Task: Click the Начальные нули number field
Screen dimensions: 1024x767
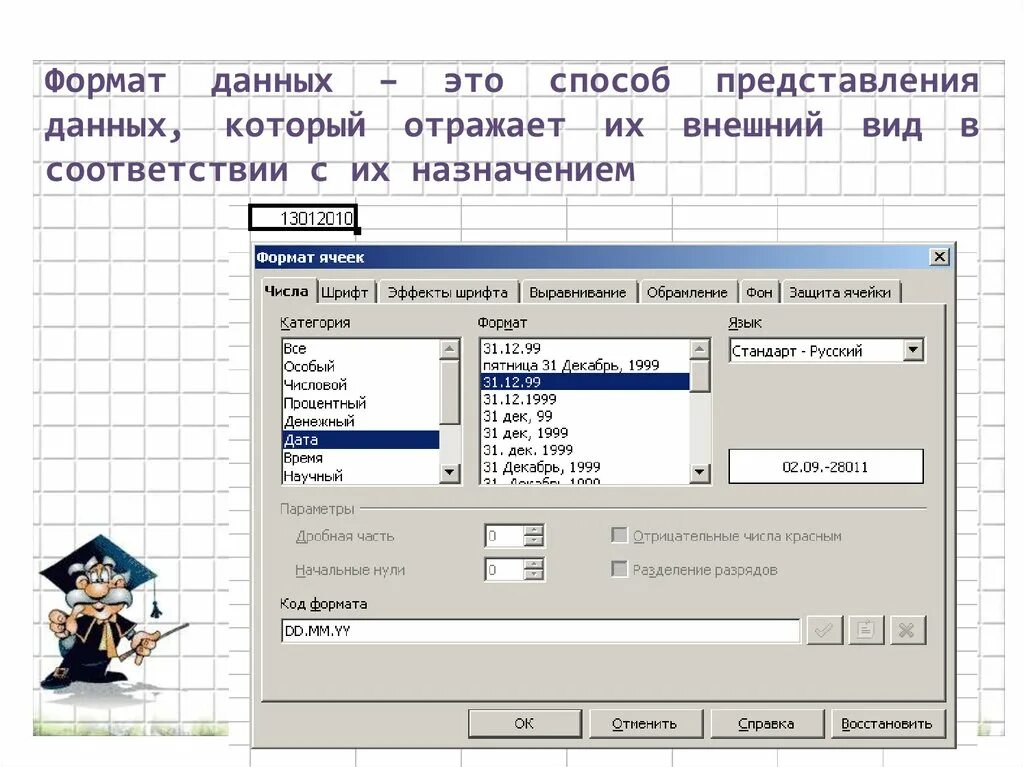Action: point(505,570)
